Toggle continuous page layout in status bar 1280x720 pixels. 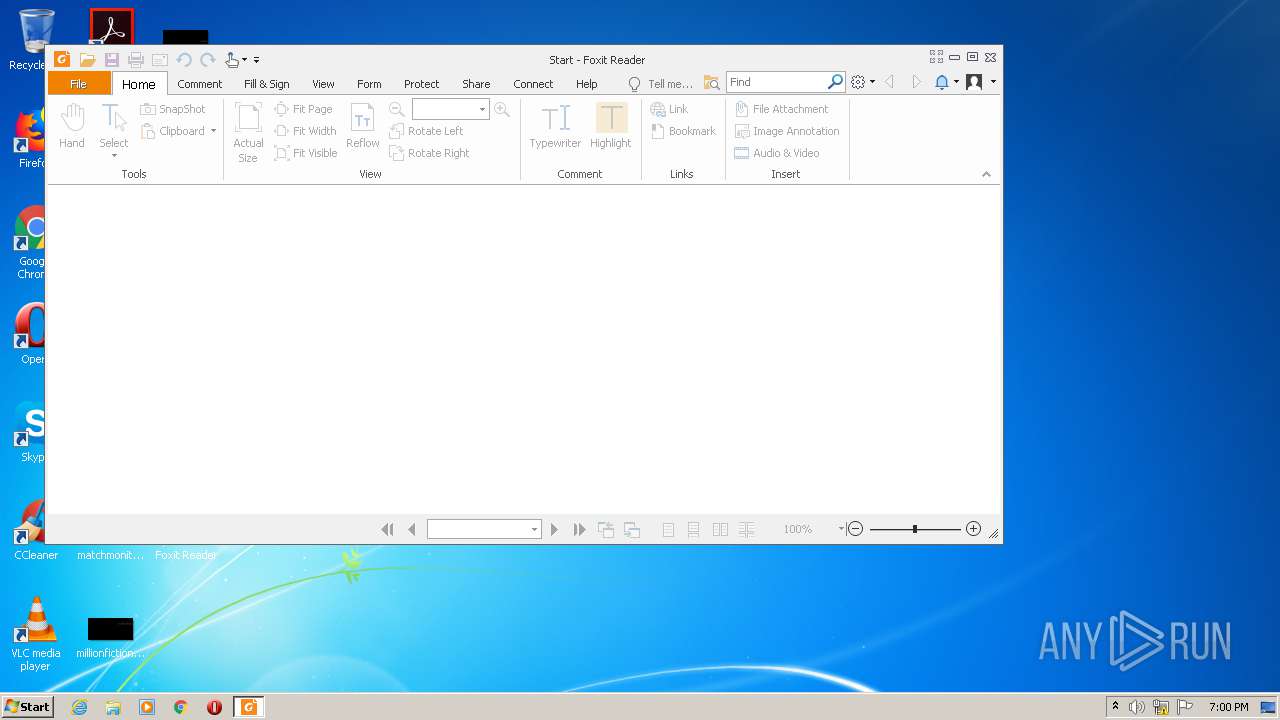(693, 529)
